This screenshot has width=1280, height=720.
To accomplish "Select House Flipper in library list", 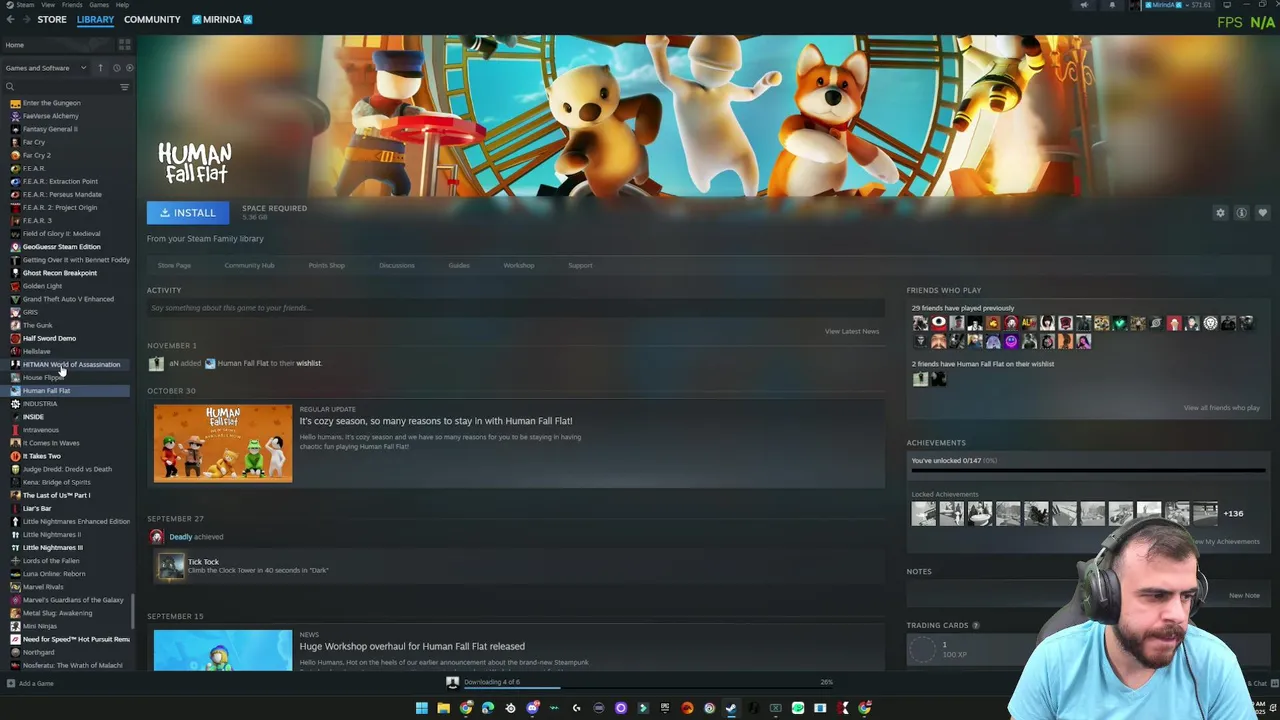I will click(x=43, y=377).
